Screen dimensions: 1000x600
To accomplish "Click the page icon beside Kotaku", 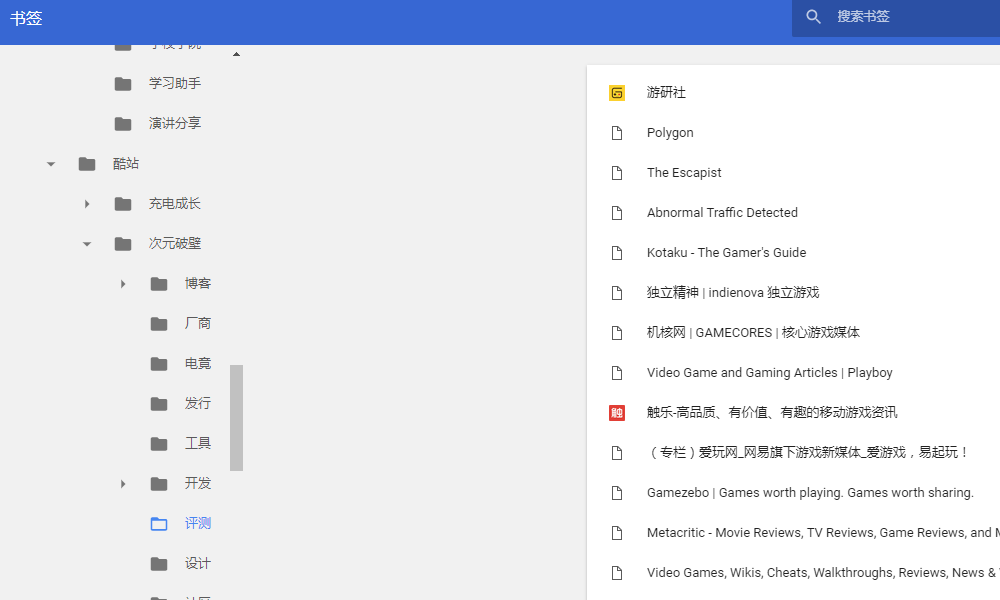I will click(x=617, y=253).
